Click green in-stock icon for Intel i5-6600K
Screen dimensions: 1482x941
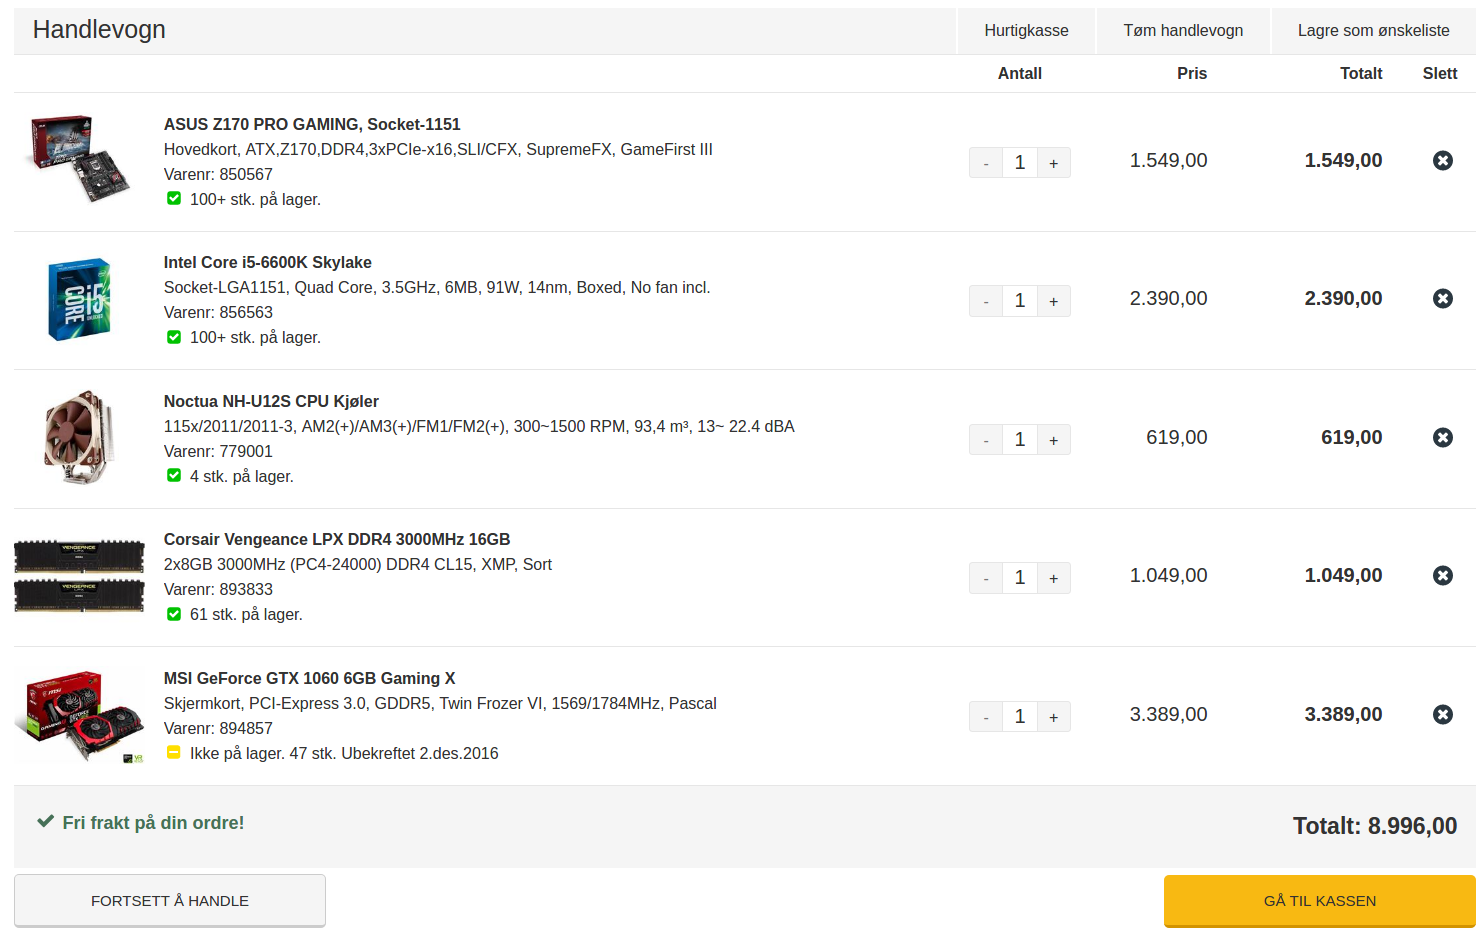tap(174, 337)
